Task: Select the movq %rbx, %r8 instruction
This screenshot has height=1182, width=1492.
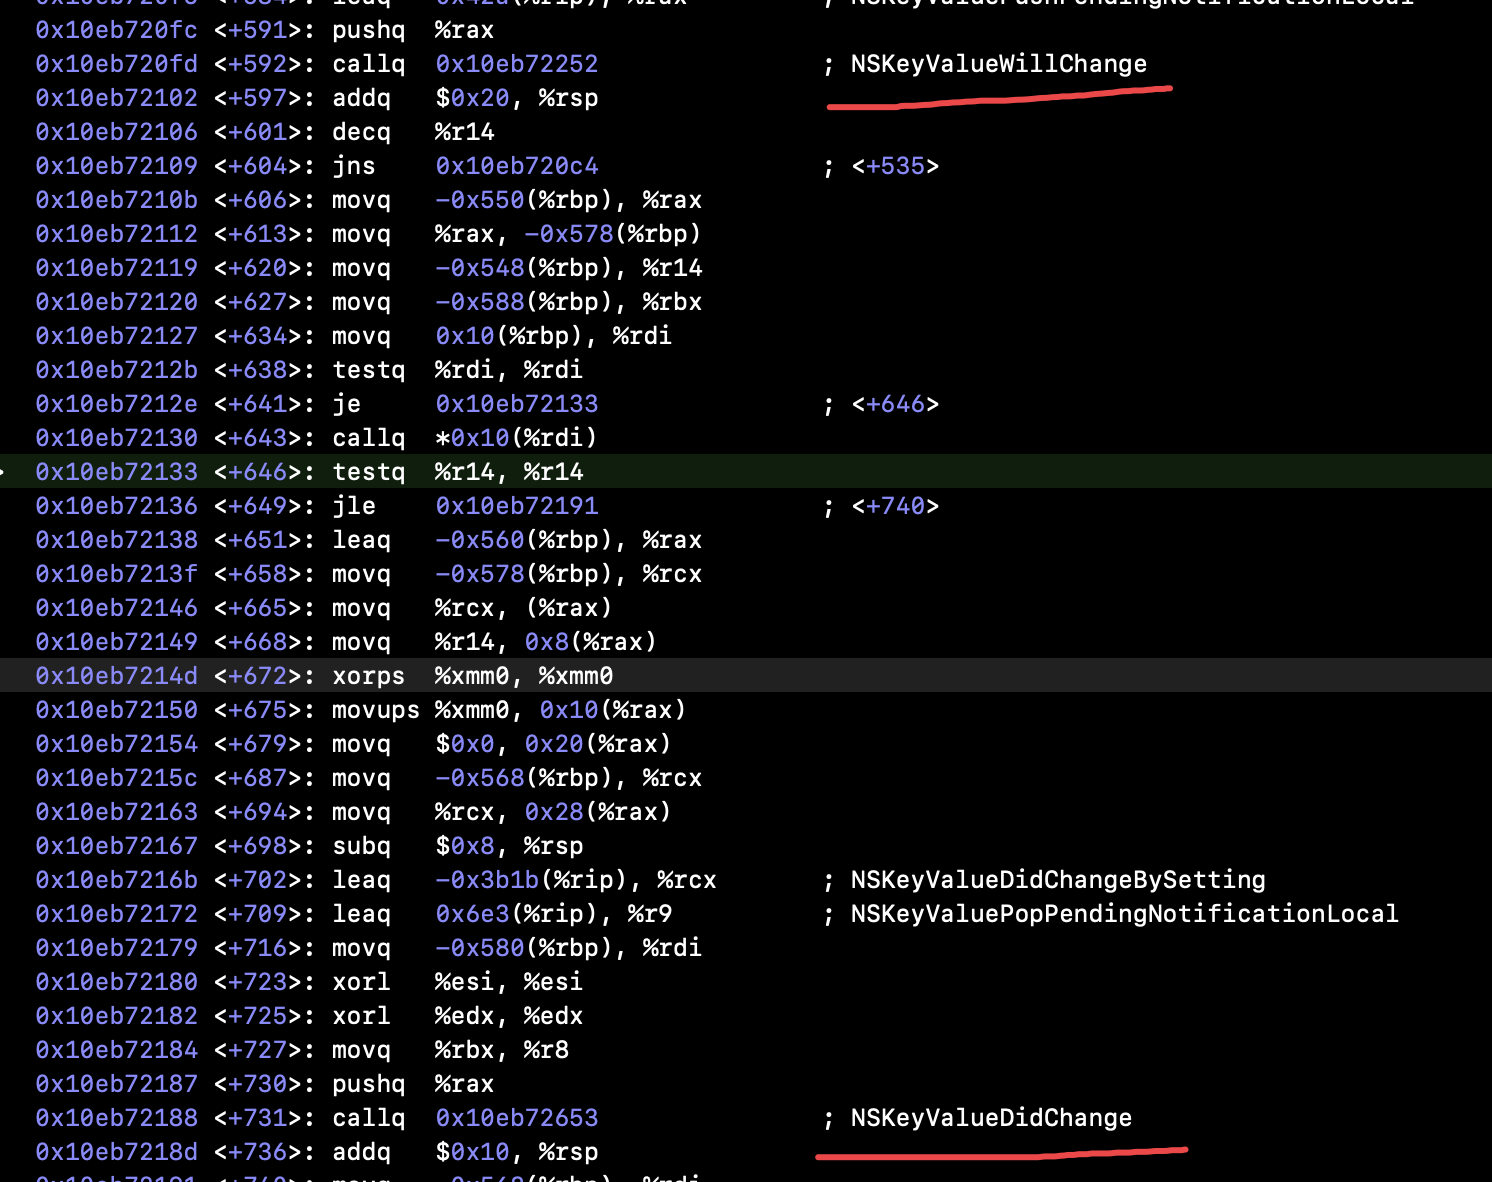Action: click(x=450, y=1050)
